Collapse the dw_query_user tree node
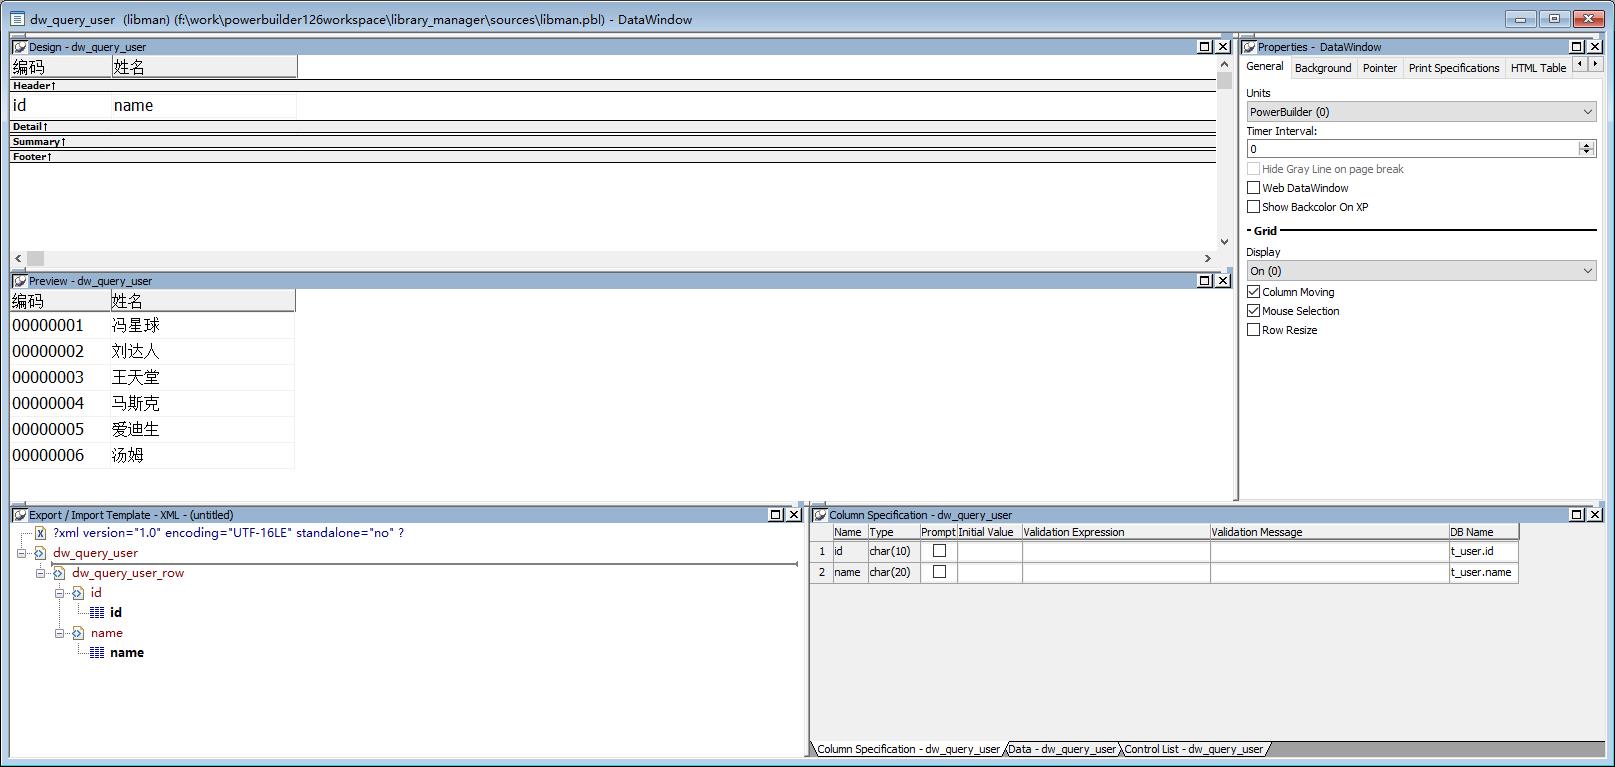Image resolution: width=1615 pixels, height=767 pixels. pyautogui.click(x=22, y=553)
